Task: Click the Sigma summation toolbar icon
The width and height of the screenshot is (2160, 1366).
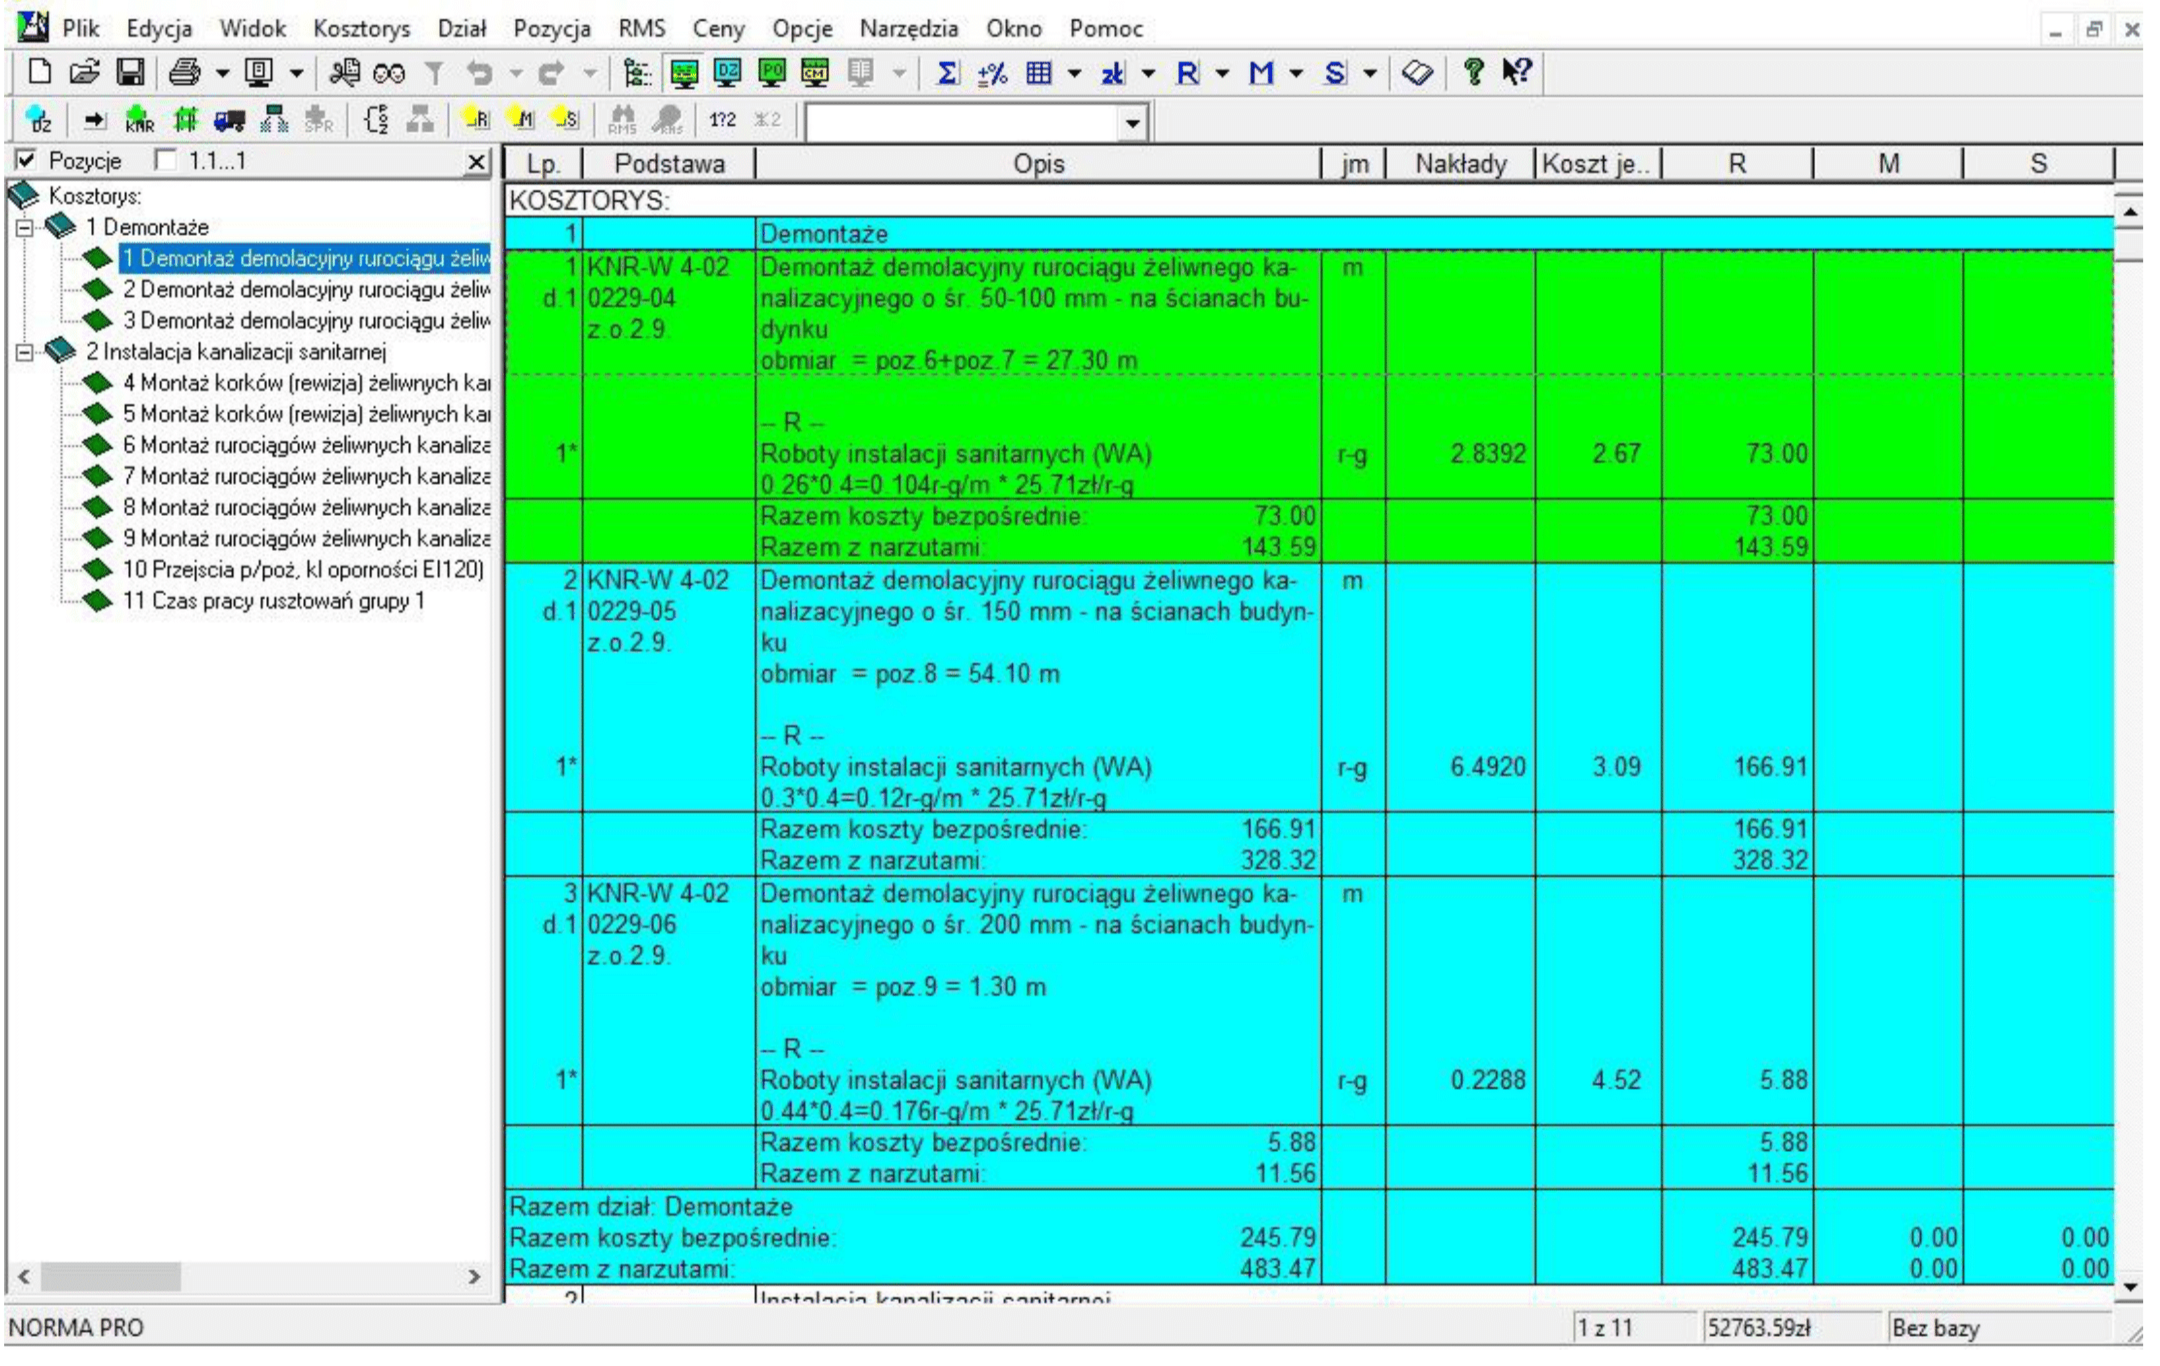Action: 946,73
